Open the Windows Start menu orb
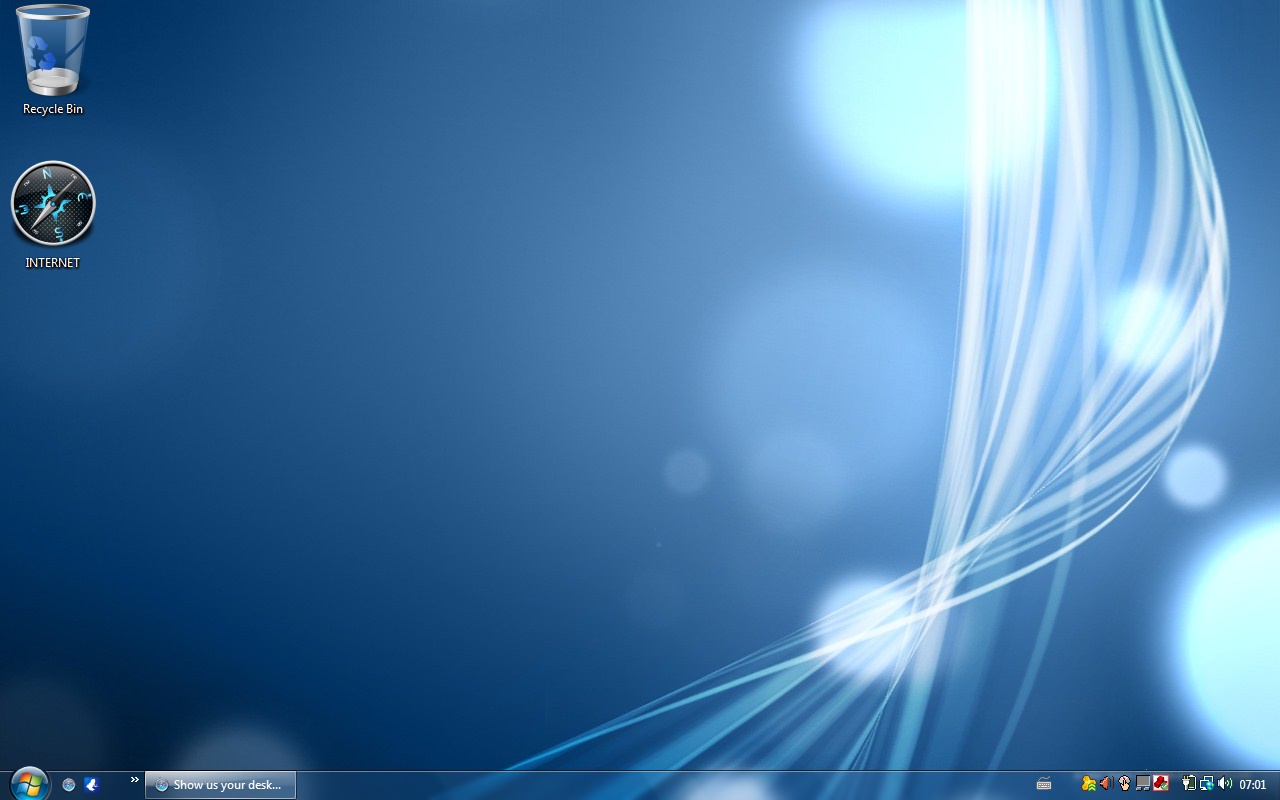The height and width of the screenshot is (800, 1280). pyautogui.click(x=29, y=784)
